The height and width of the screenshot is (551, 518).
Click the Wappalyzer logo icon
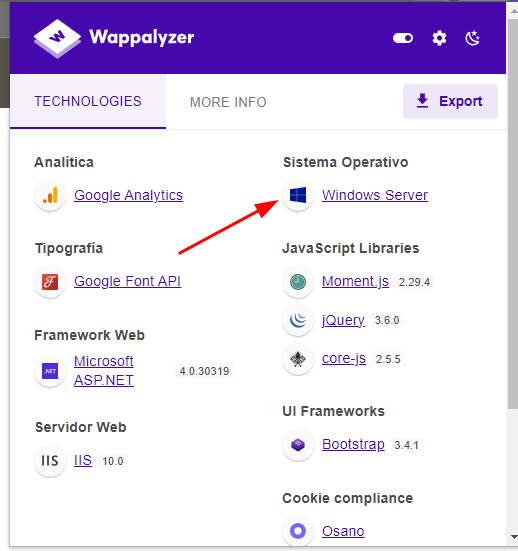point(57,38)
